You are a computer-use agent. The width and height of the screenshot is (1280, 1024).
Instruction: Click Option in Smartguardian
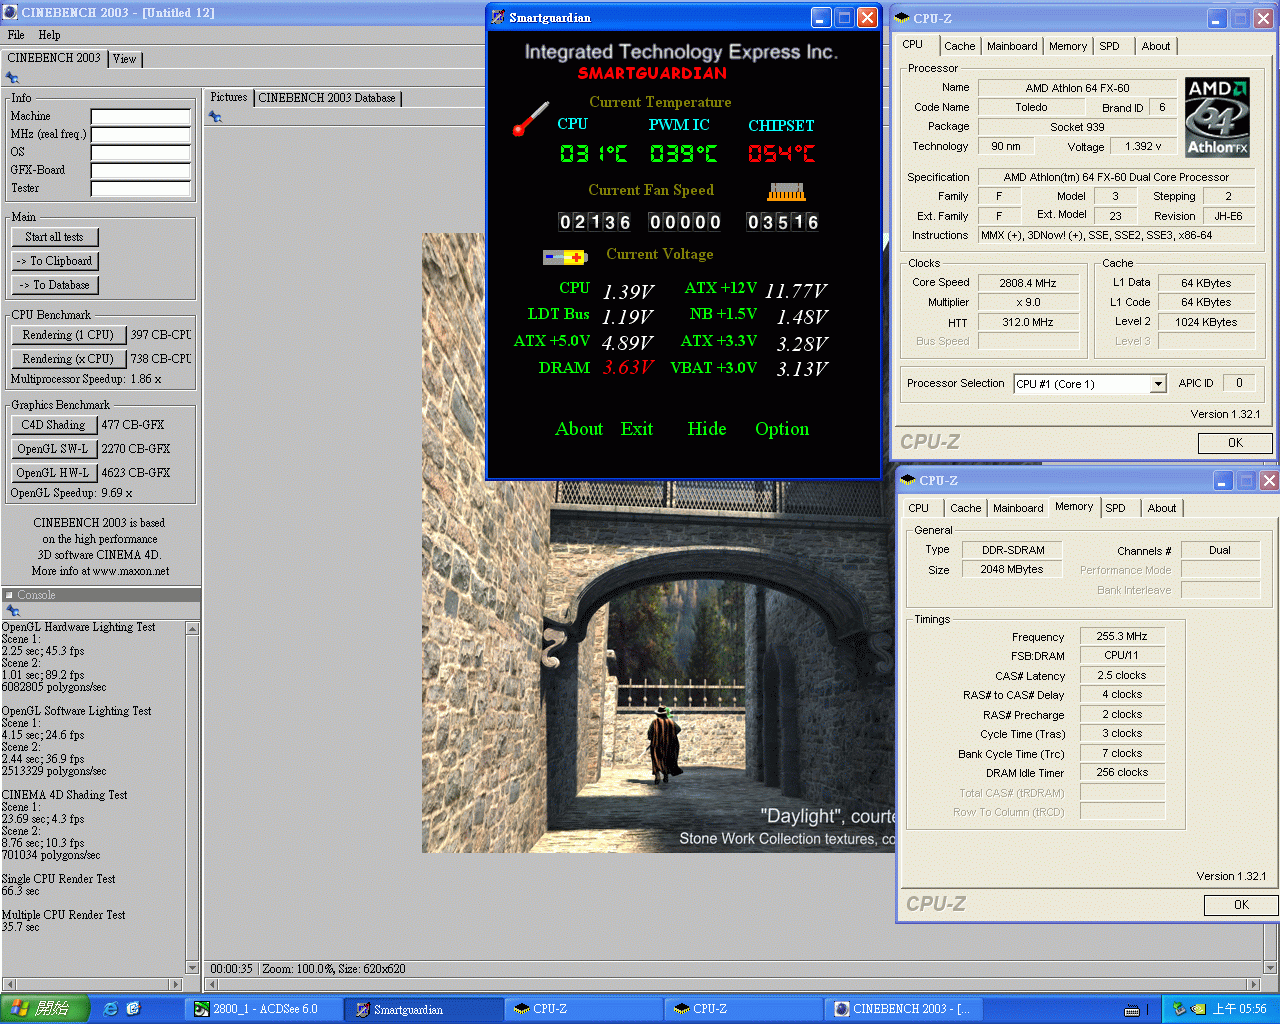coord(782,429)
